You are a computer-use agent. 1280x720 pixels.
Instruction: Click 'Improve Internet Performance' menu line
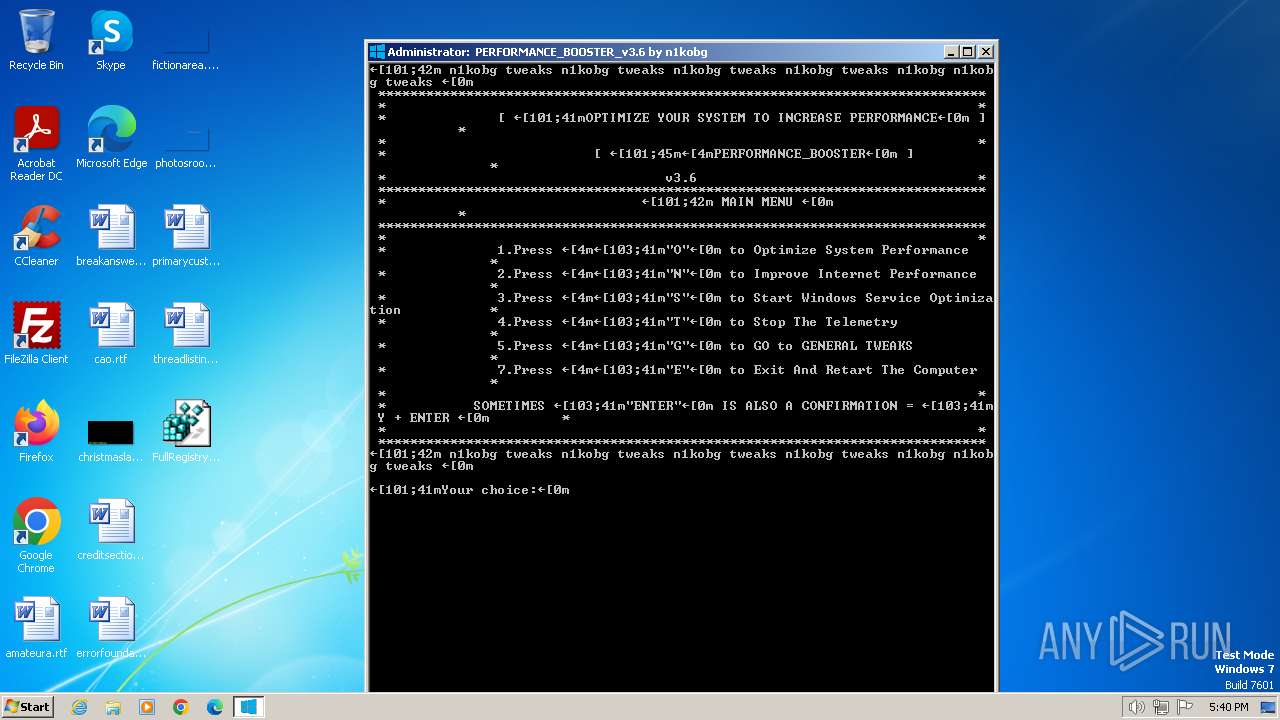coord(737,274)
